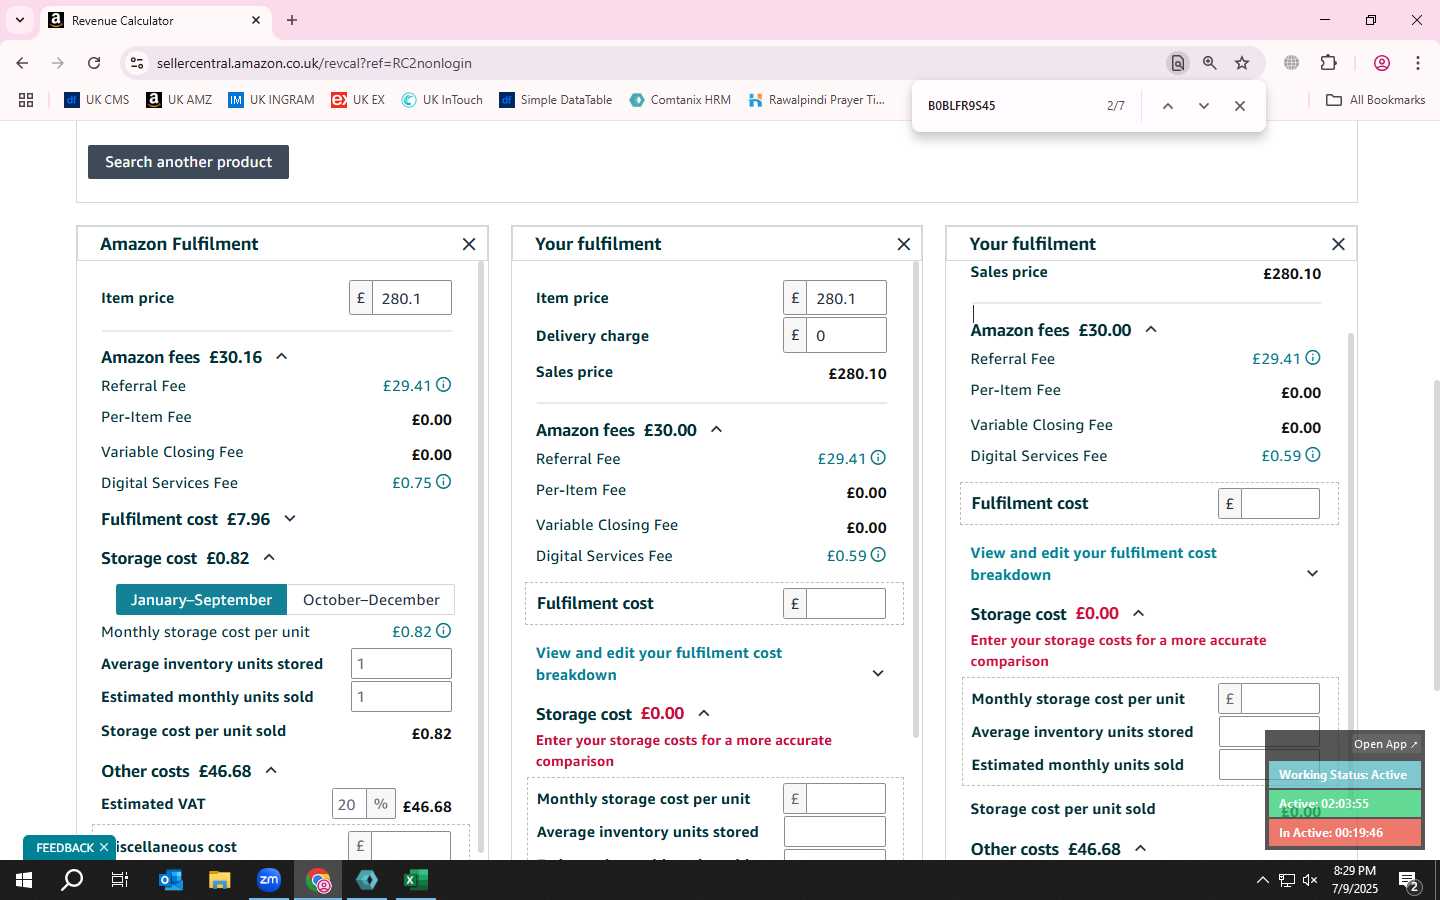Close the find-in-page bar
Screen dimensions: 1440x900
[x=1240, y=106]
